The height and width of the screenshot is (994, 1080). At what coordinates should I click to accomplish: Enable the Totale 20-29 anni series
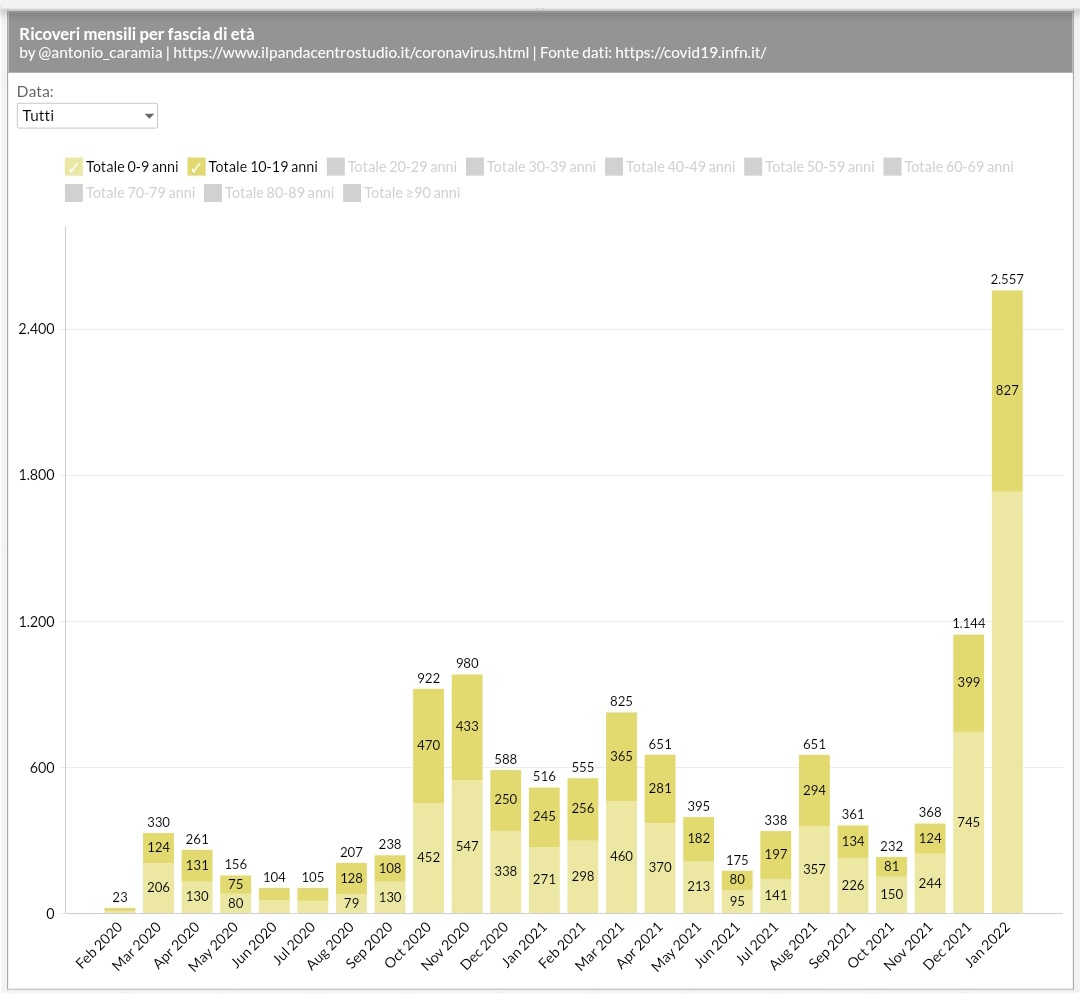tap(336, 167)
